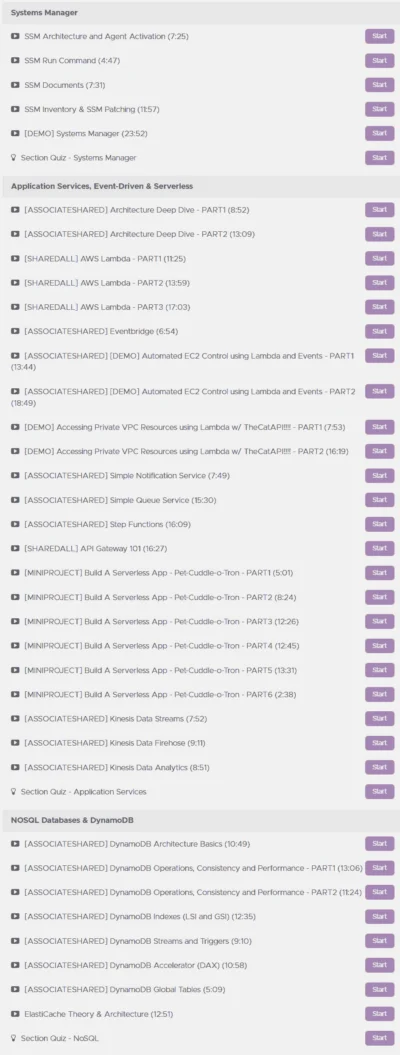Click video icon beside SSM Run Command

pos(15,61)
